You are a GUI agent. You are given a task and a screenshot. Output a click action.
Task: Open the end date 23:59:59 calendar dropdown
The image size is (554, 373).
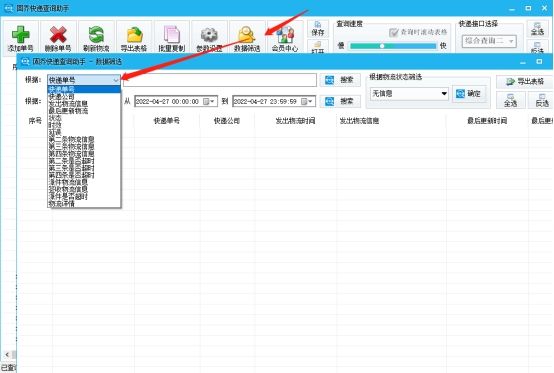[307, 102]
